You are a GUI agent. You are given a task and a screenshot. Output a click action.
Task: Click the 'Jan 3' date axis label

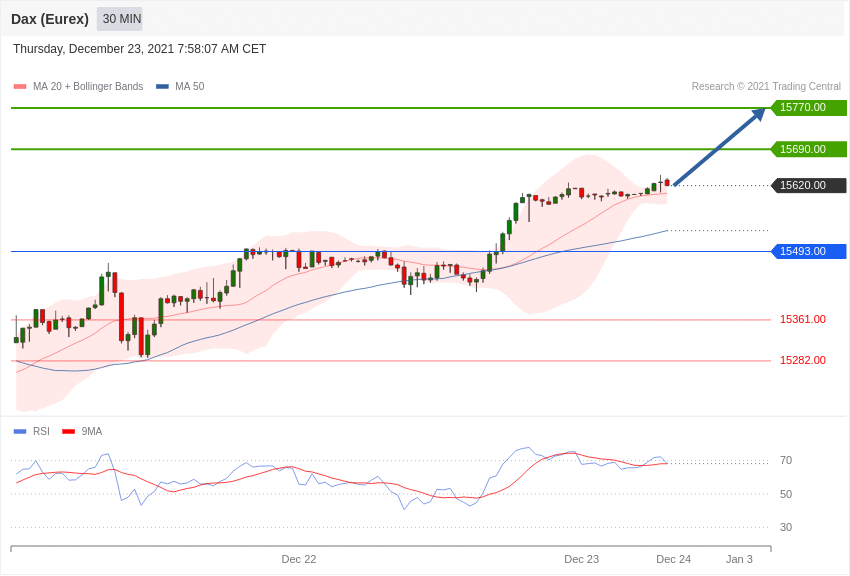(739, 559)
